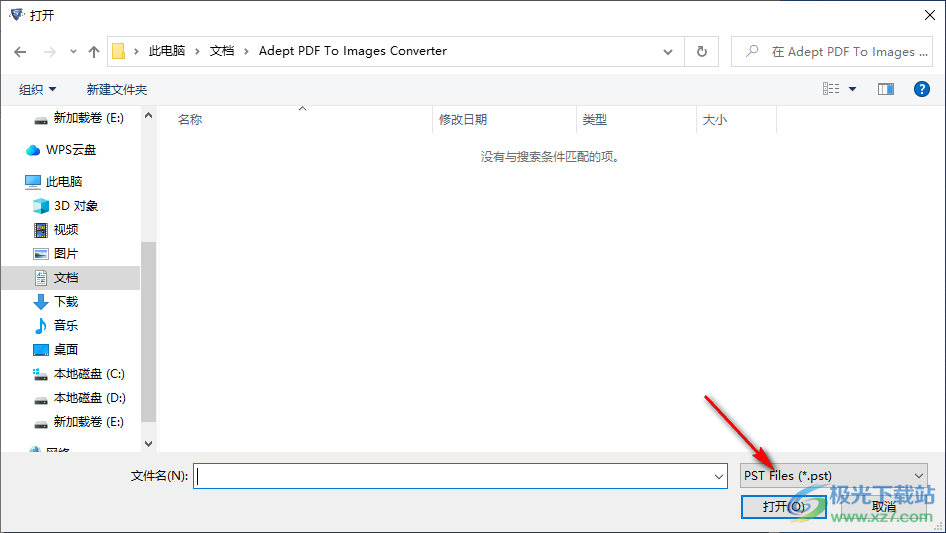The height and width of the screenshot is (533, 946).
Task: Open the 下载 folder
Action: point(56,302)
